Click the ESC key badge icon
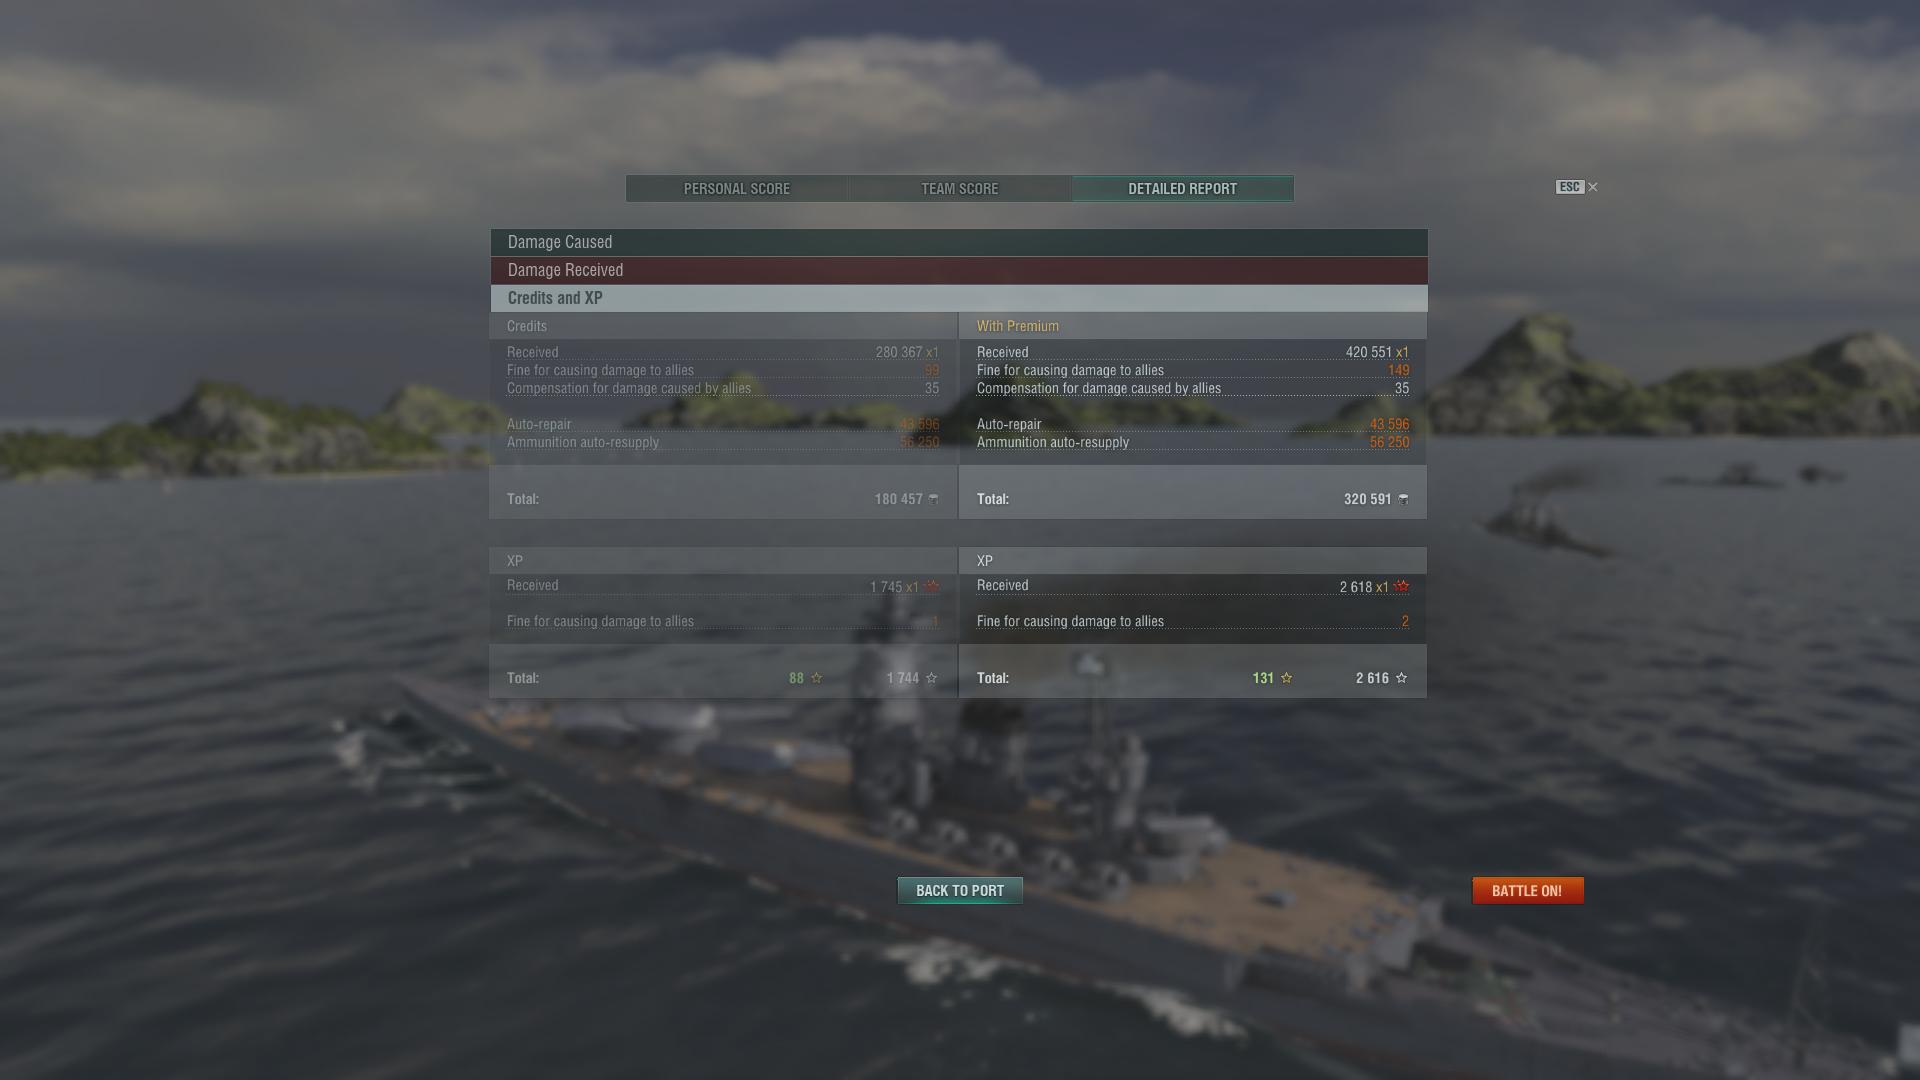 (1570, 187)
